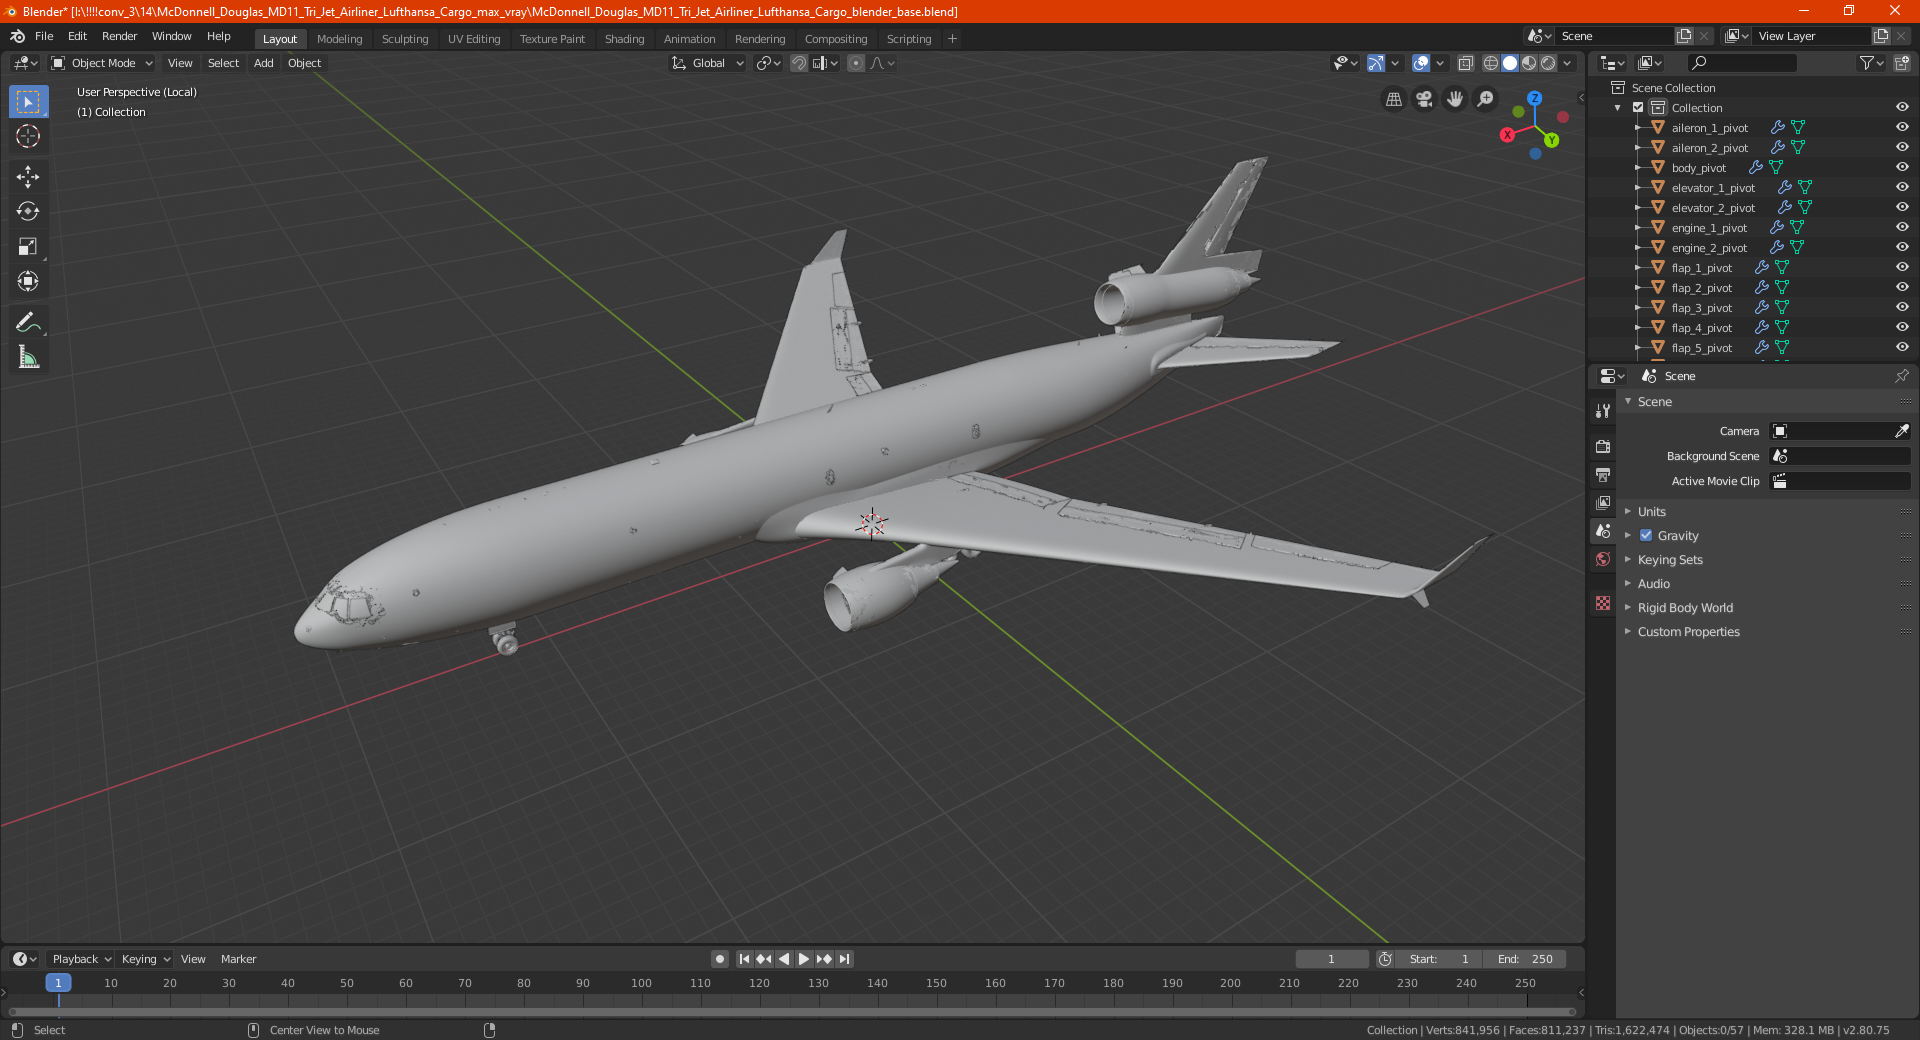Select the Select Box tool

28,102
